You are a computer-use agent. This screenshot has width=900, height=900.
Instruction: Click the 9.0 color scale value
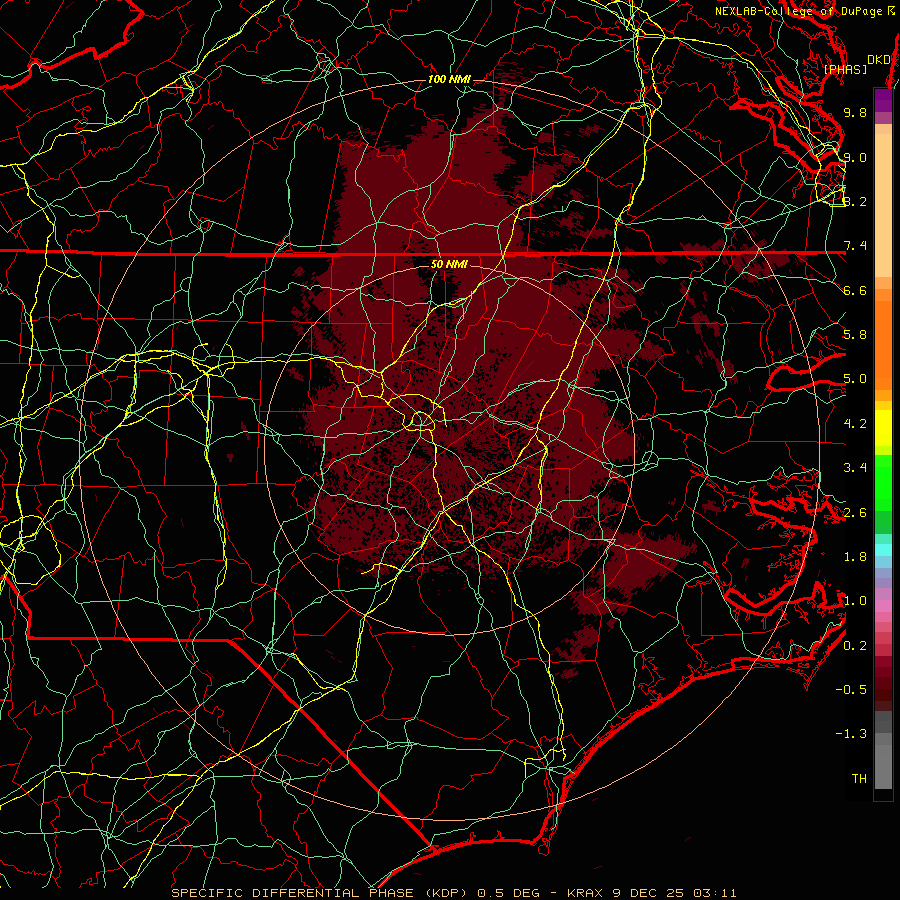point(855,157)
